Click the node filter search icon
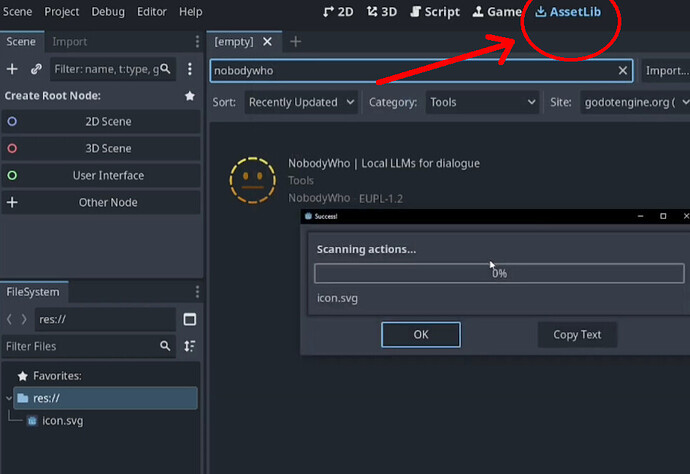 pos(165,69)
